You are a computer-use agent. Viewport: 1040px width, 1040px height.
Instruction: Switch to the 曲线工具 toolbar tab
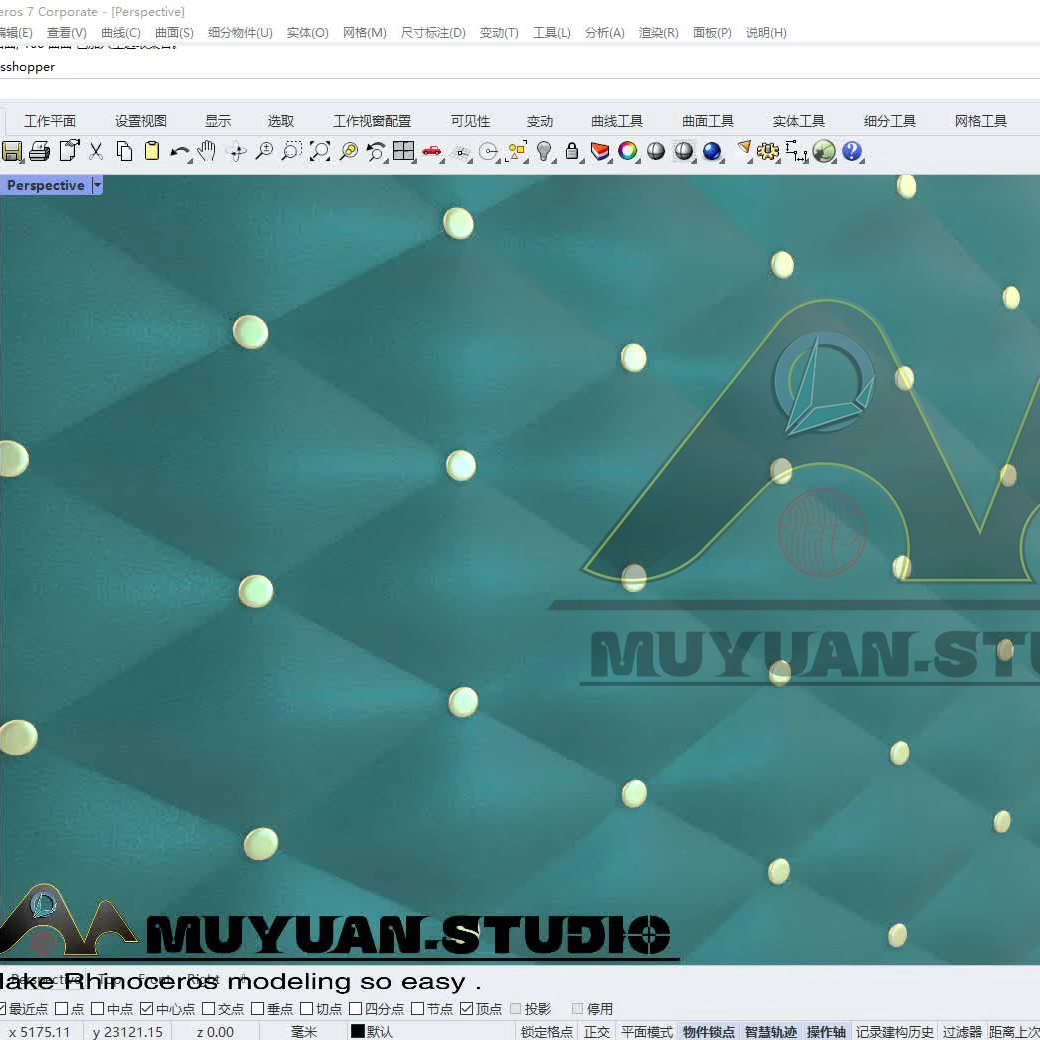[617, 121]
